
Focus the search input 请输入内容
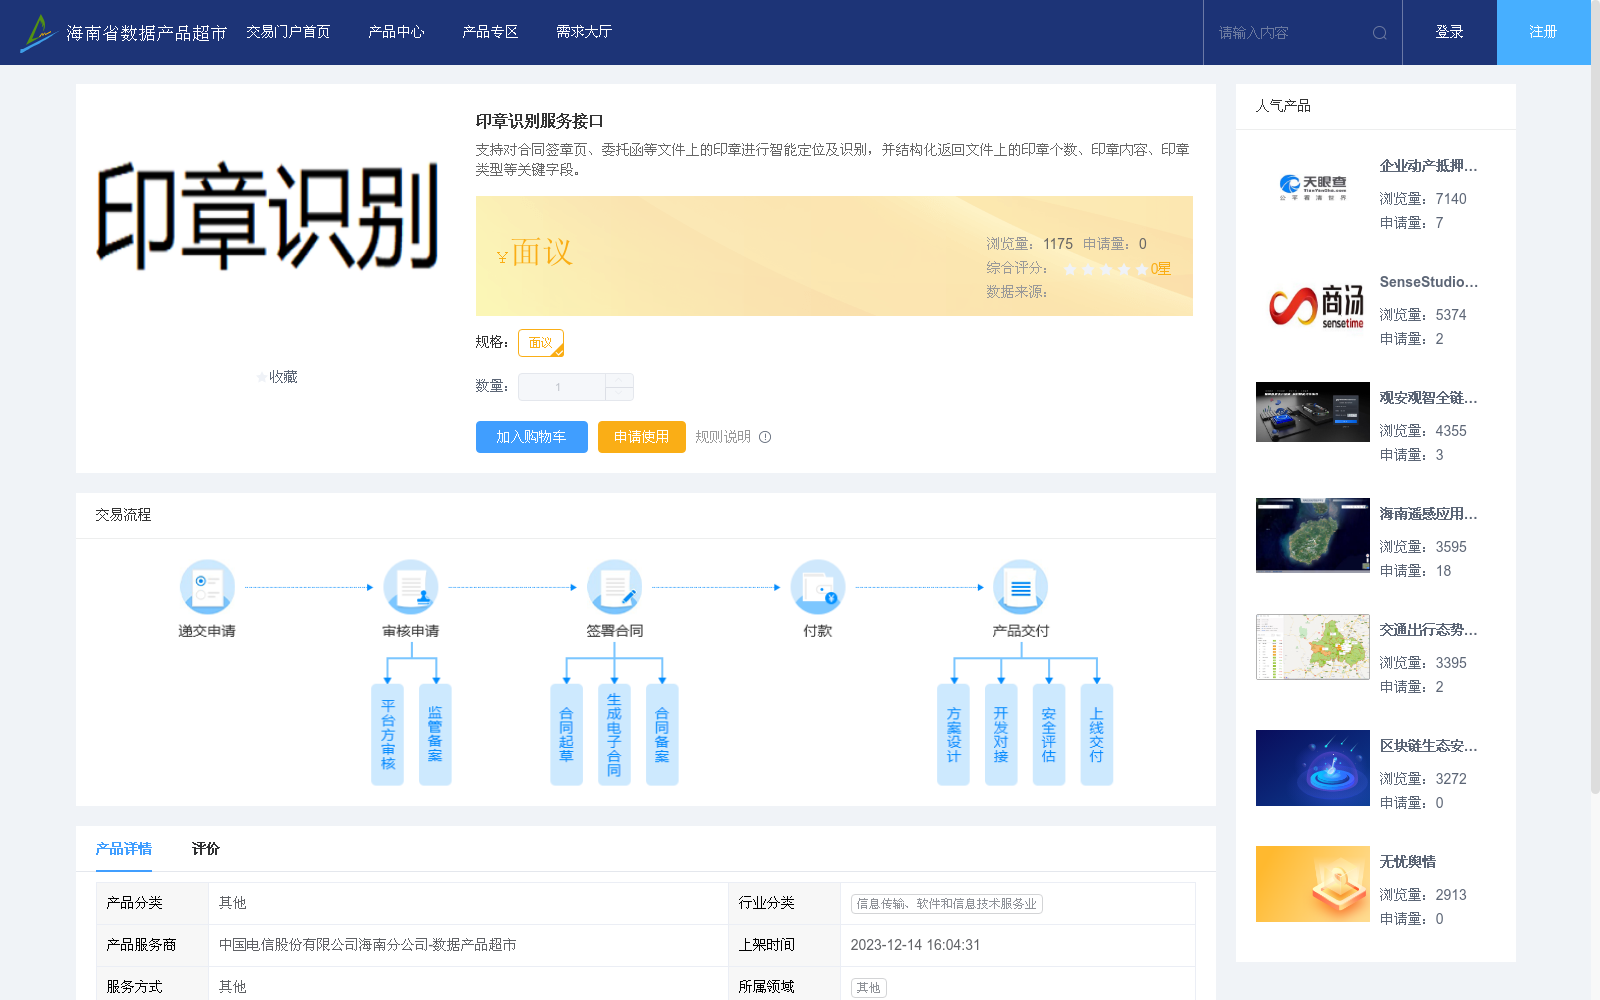click(x=1290, y=33)
